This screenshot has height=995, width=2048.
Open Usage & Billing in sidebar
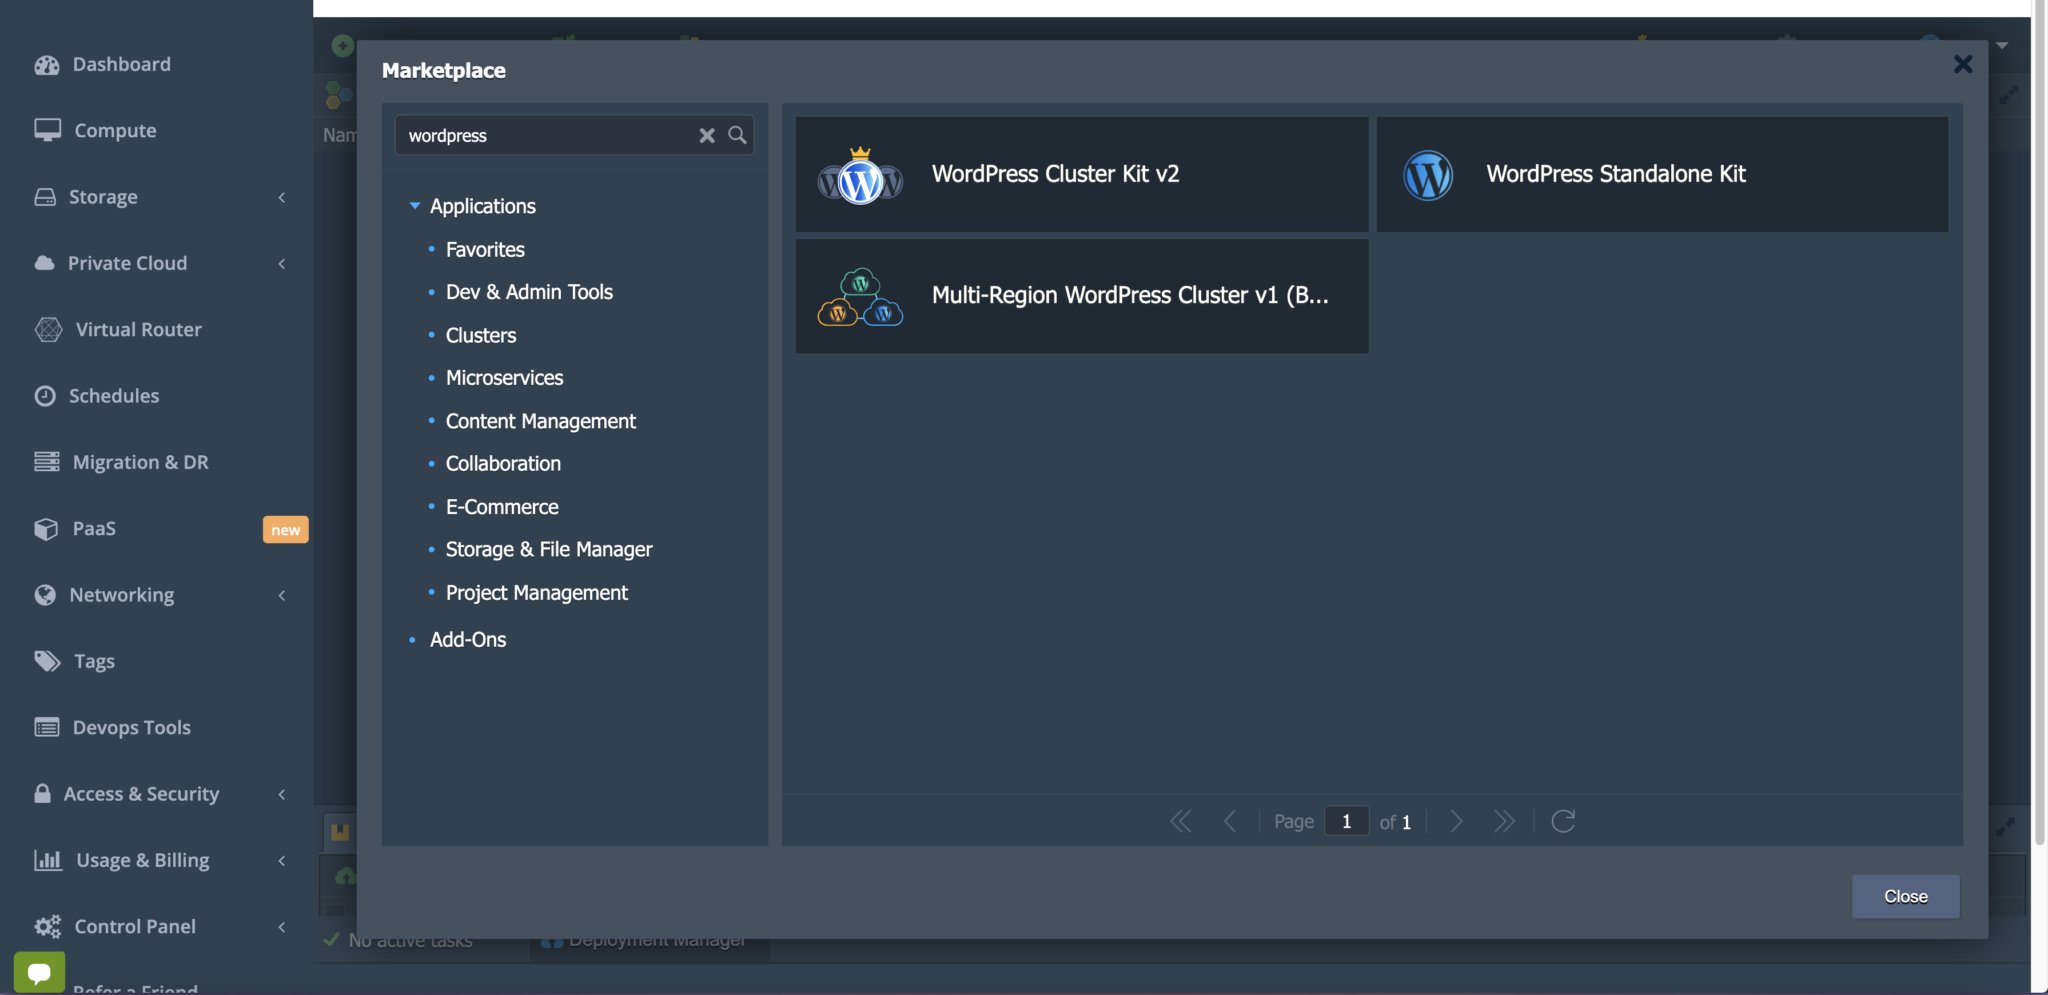(x=141, y=859)
